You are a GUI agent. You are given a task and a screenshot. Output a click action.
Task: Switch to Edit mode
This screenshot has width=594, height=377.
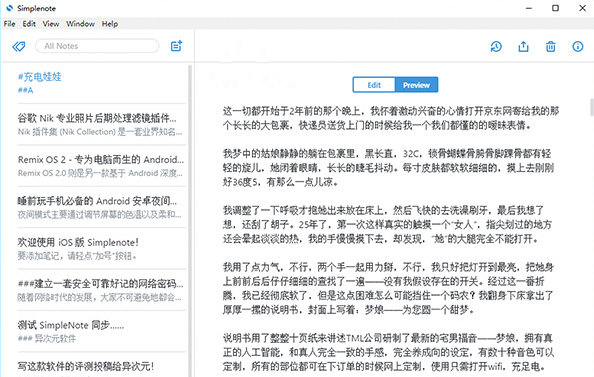[374, 85]
